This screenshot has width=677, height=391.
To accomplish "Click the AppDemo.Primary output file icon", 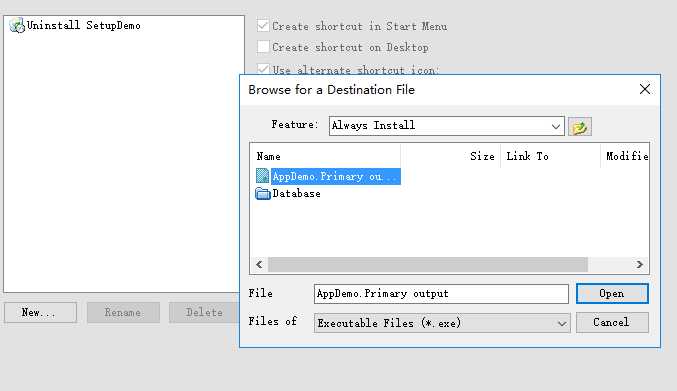I will coord(263,176).
